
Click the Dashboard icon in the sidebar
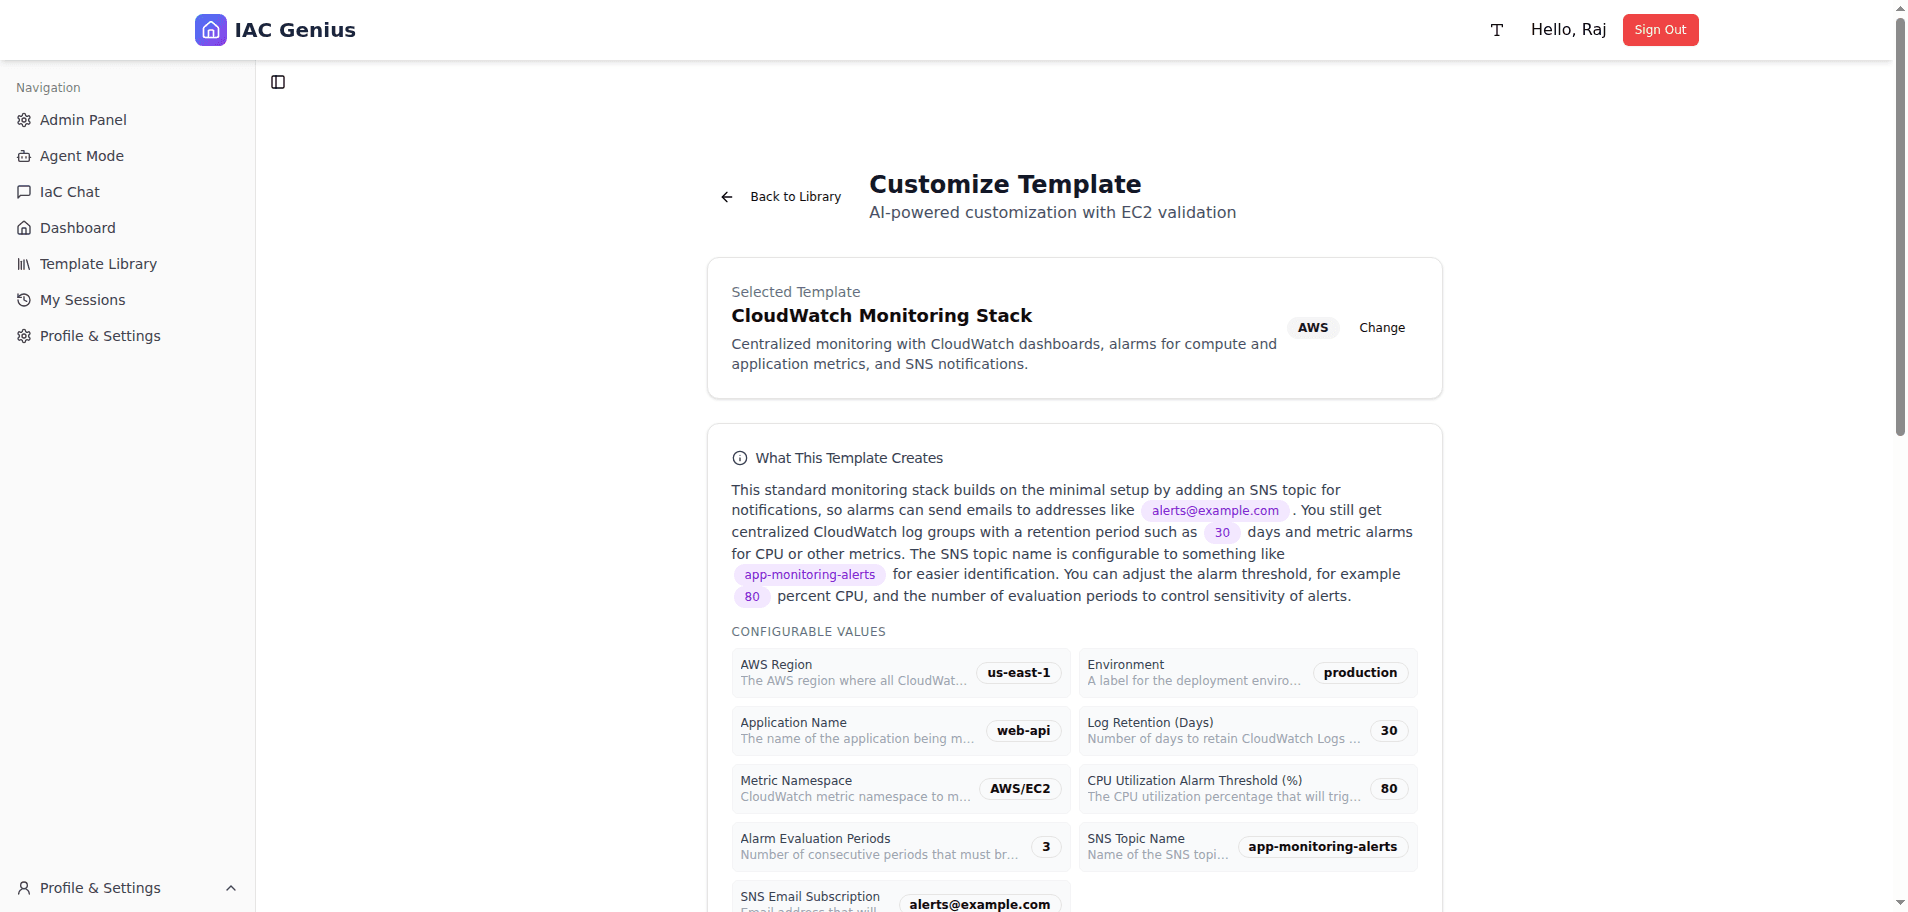coord(24,228)
